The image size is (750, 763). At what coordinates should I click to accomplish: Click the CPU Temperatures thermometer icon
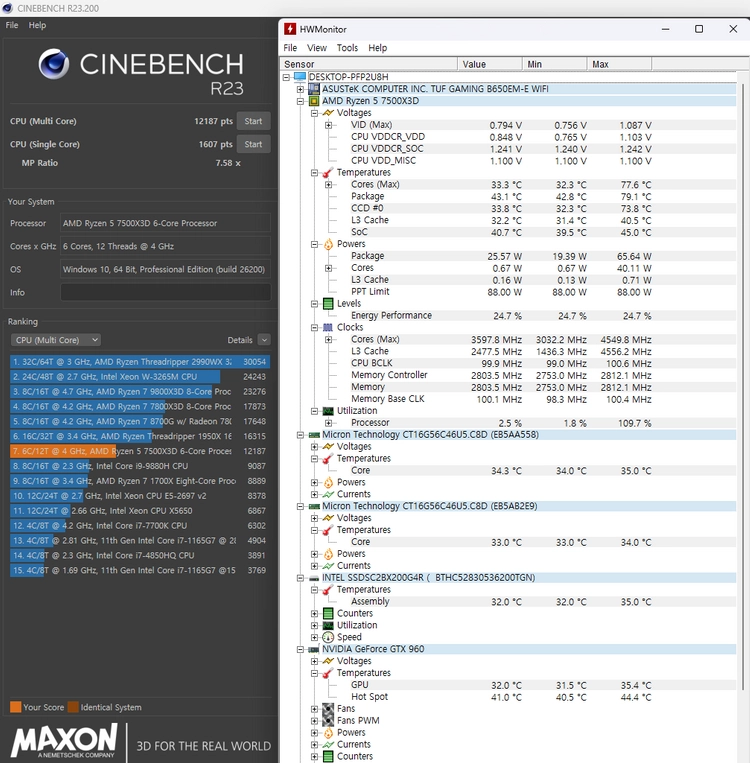tap(328, 173)
